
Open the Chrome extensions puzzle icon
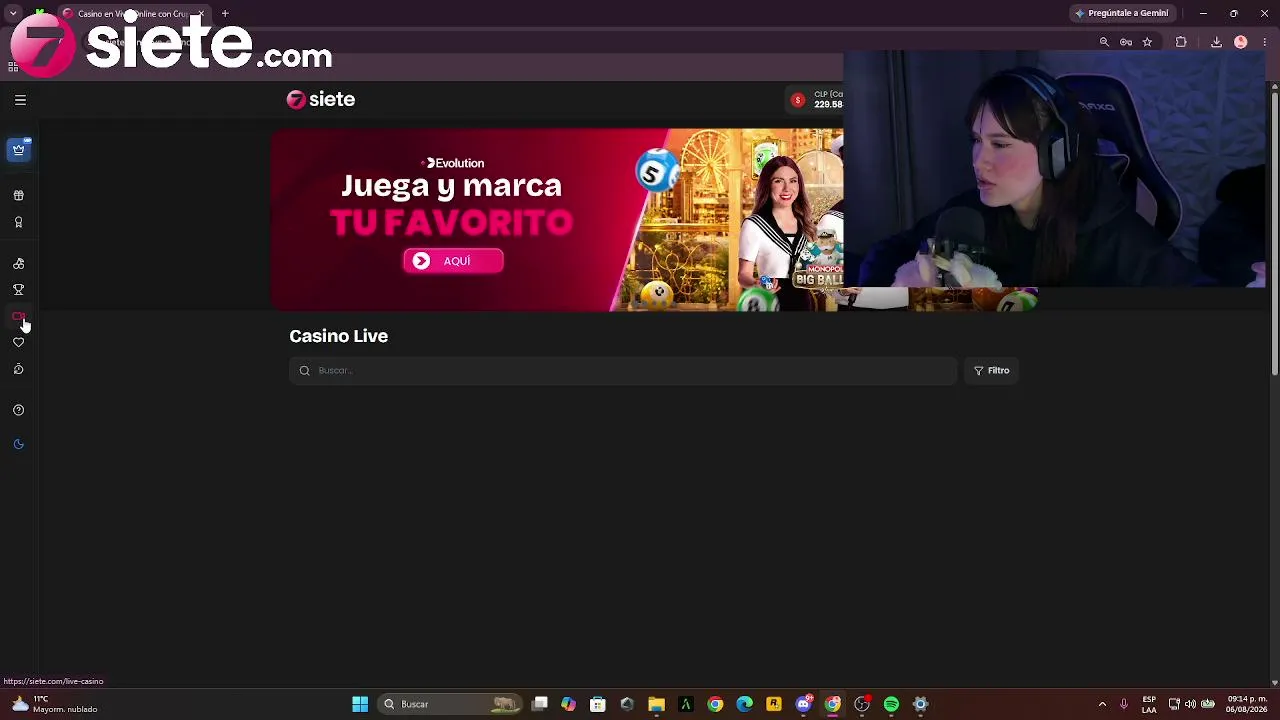click(1181, 42)
